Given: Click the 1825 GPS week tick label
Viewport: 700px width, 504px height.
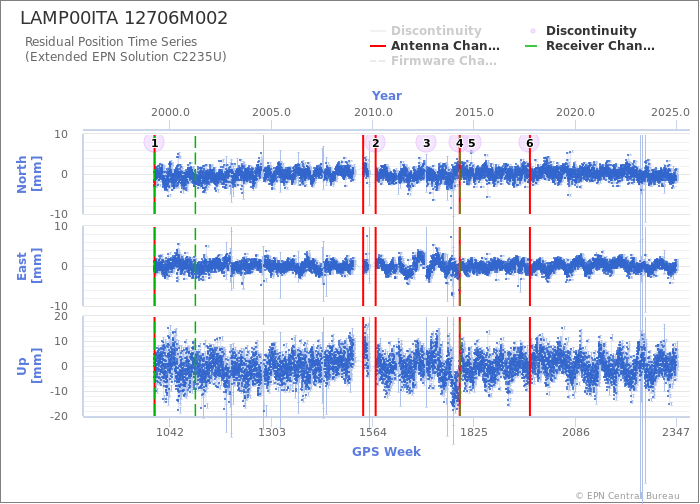Looking at the screenshot, I should (x=474, y=432).
